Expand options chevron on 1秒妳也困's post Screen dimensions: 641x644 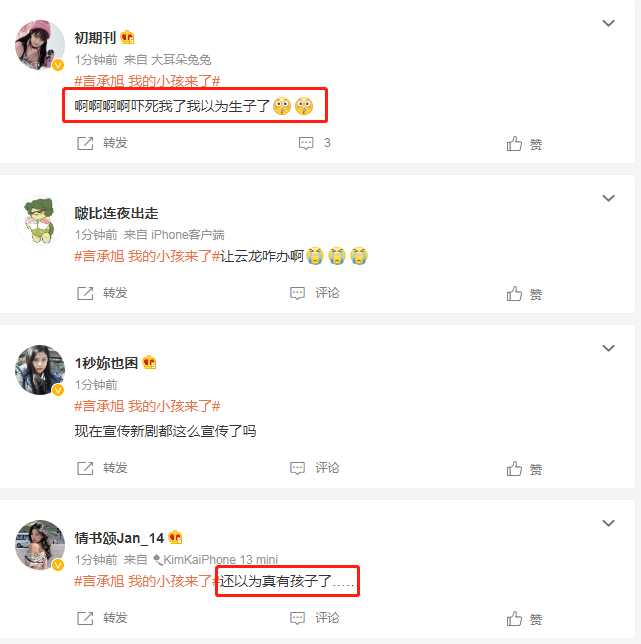608,348
